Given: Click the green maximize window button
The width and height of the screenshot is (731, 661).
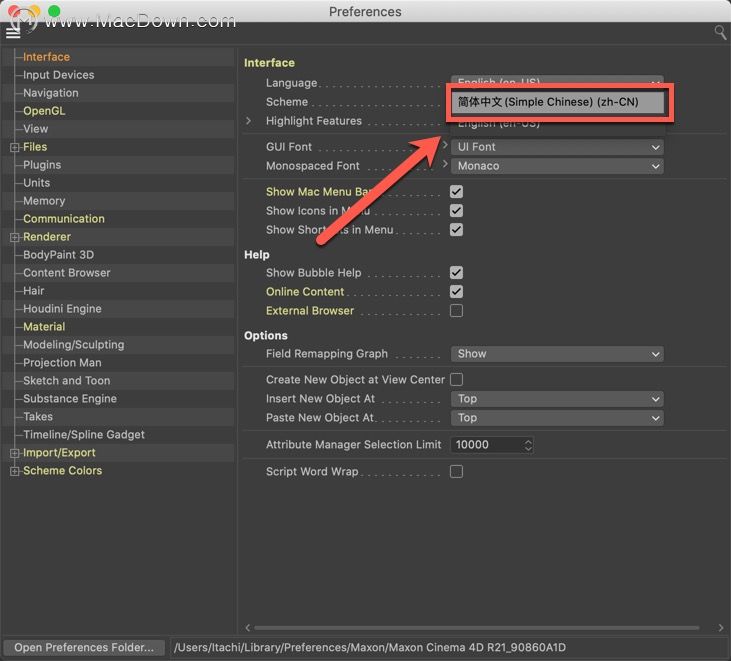Looking at the screenshot, I should [x=54, y=10].
